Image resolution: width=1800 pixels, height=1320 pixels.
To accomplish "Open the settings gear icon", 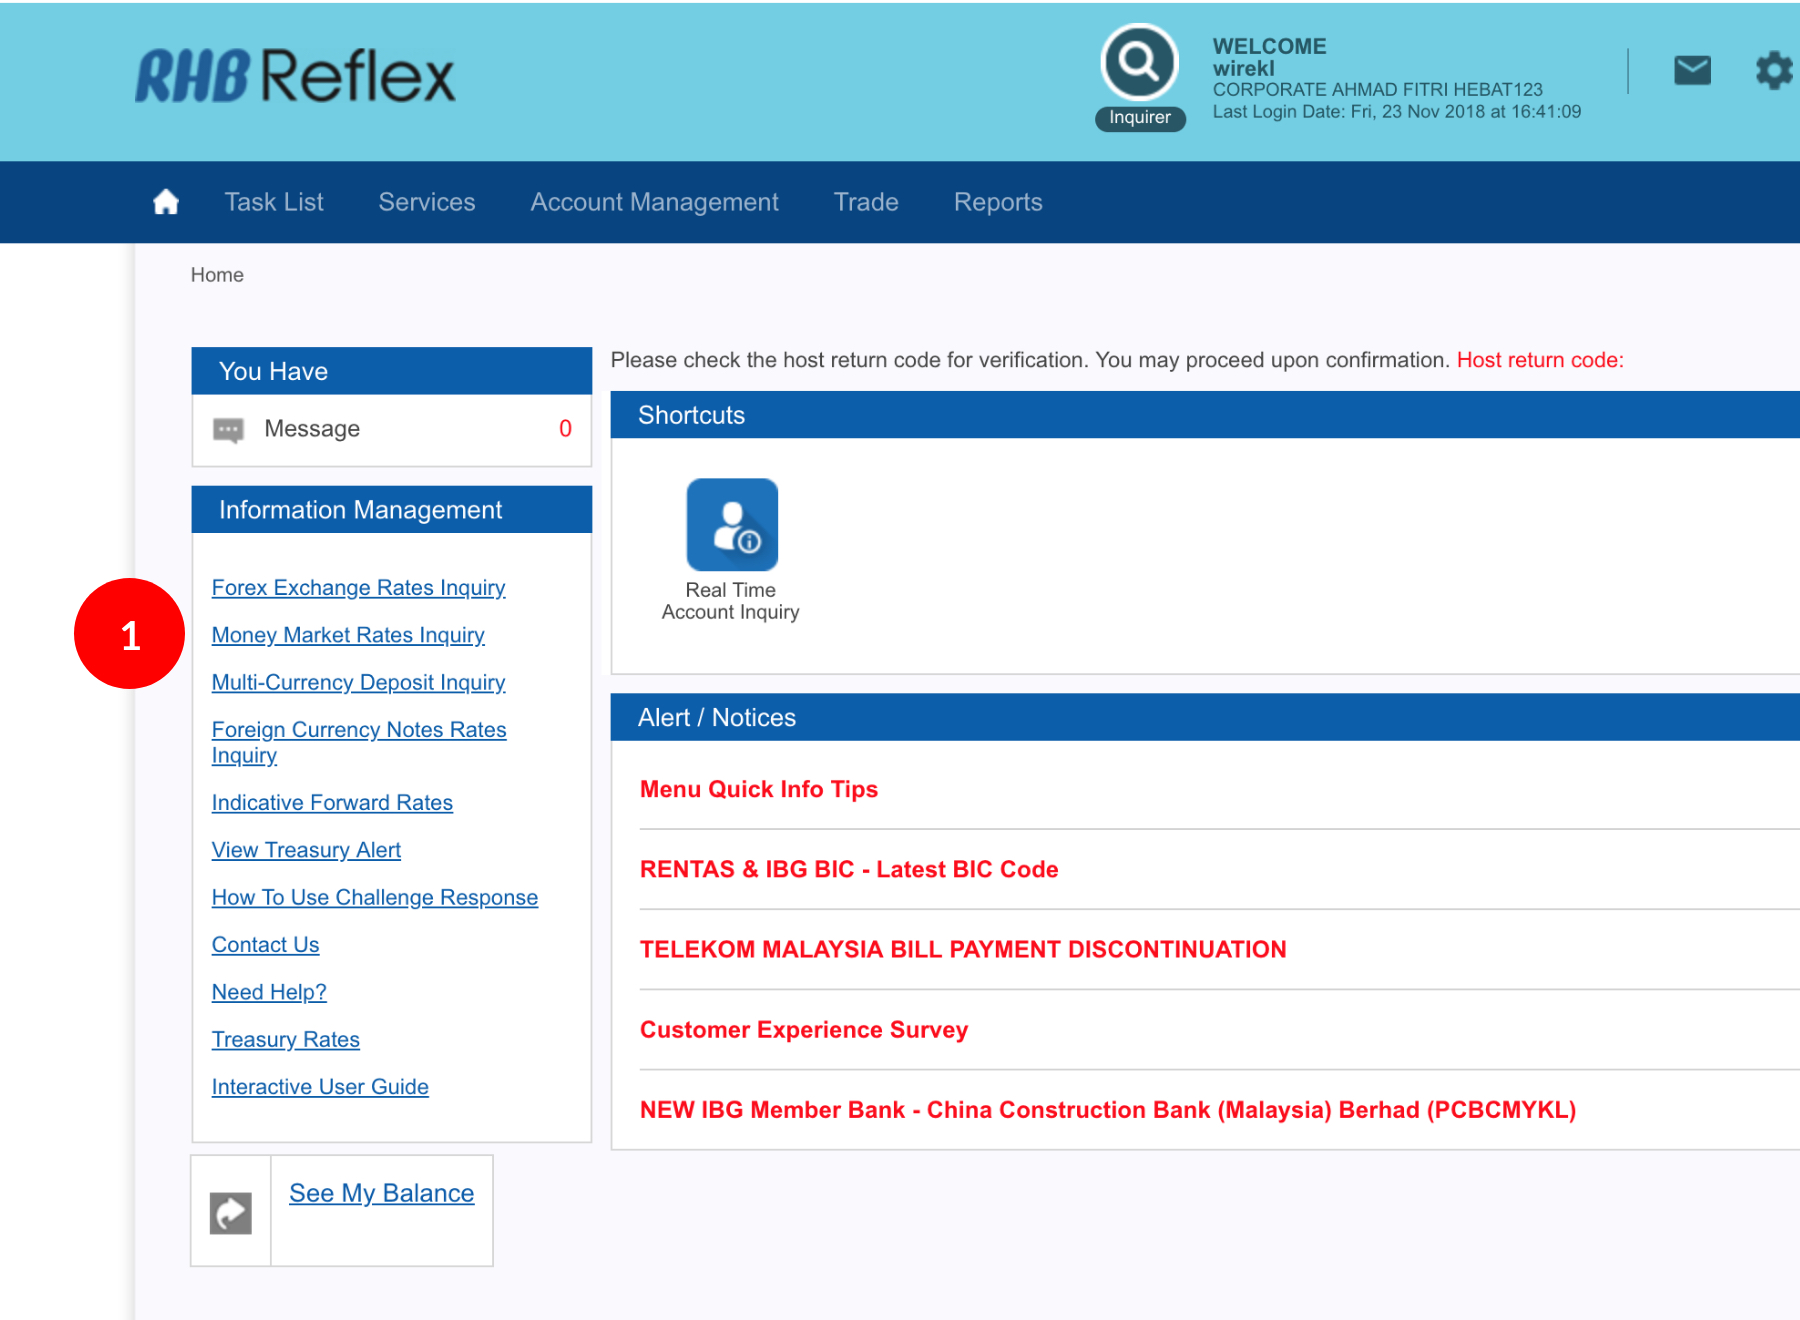I will 1774,70.
